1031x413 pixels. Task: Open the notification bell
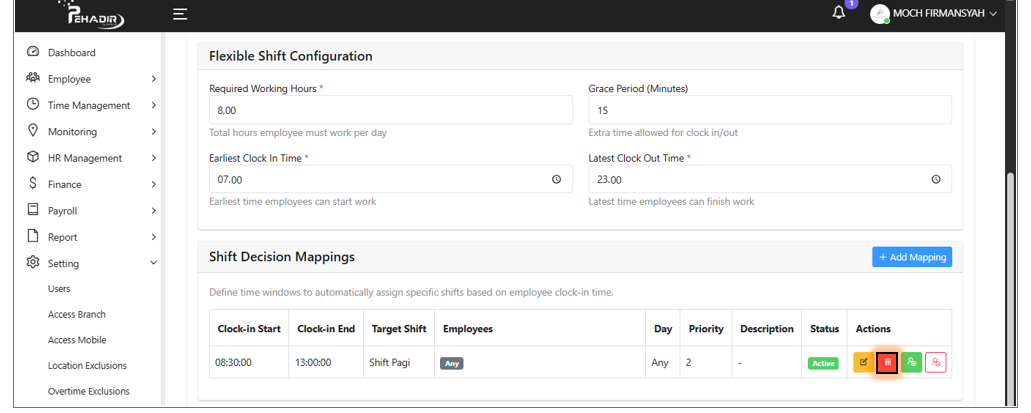tap(839, 13)
